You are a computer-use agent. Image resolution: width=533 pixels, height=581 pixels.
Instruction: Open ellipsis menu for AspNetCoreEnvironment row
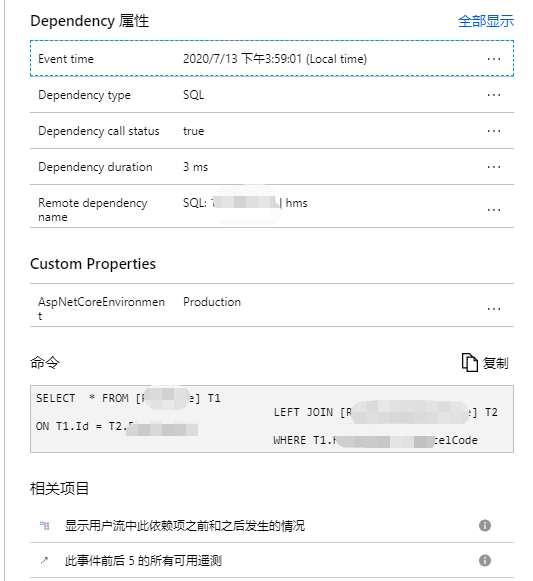pos(494,309)
